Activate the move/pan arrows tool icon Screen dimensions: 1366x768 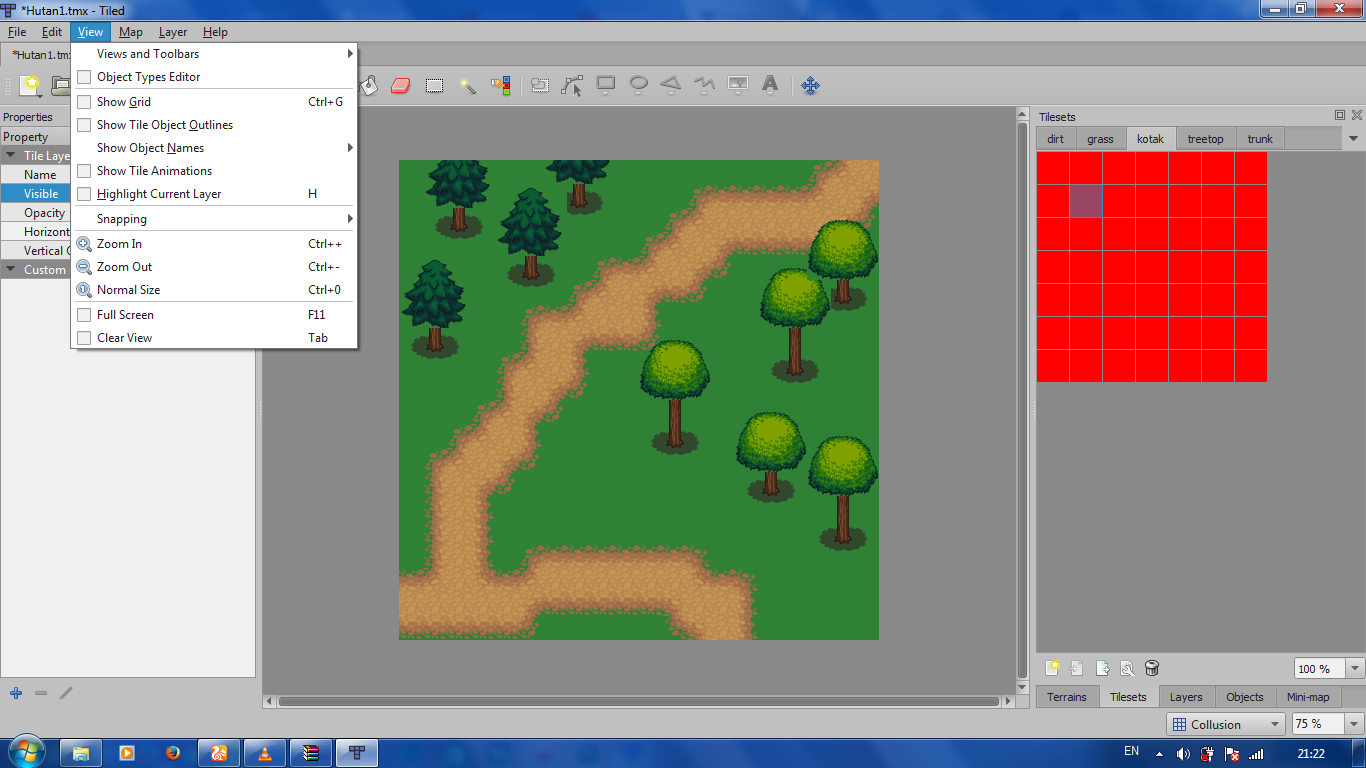pyautogui.click(x=810, y=86)
